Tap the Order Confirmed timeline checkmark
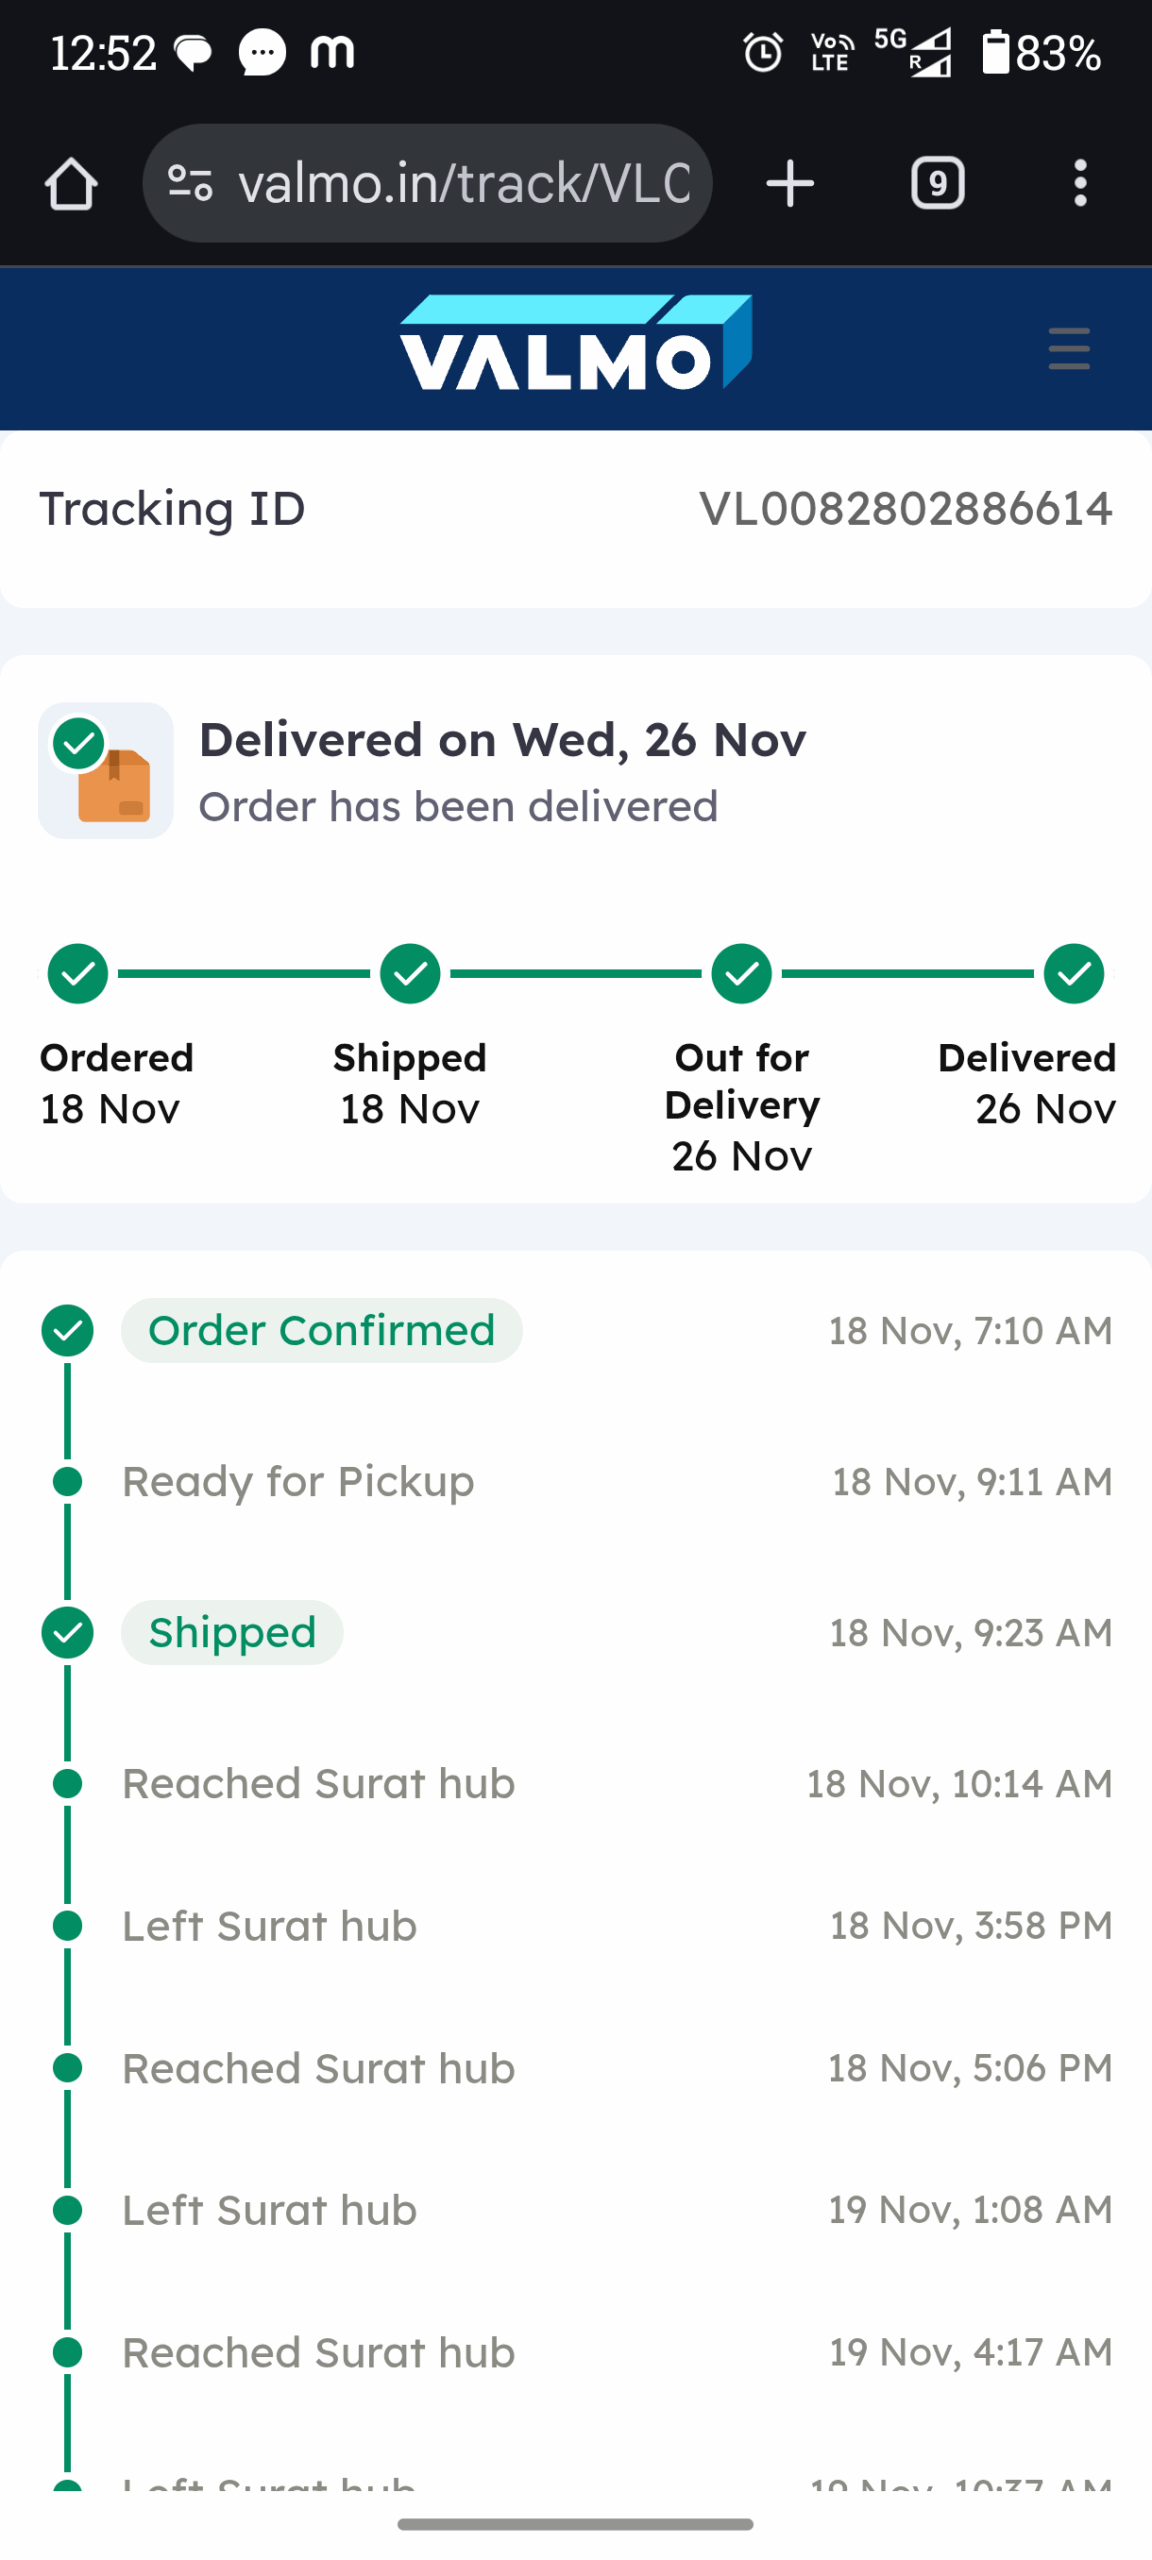1152x2560 pixels. point(68,1330)
